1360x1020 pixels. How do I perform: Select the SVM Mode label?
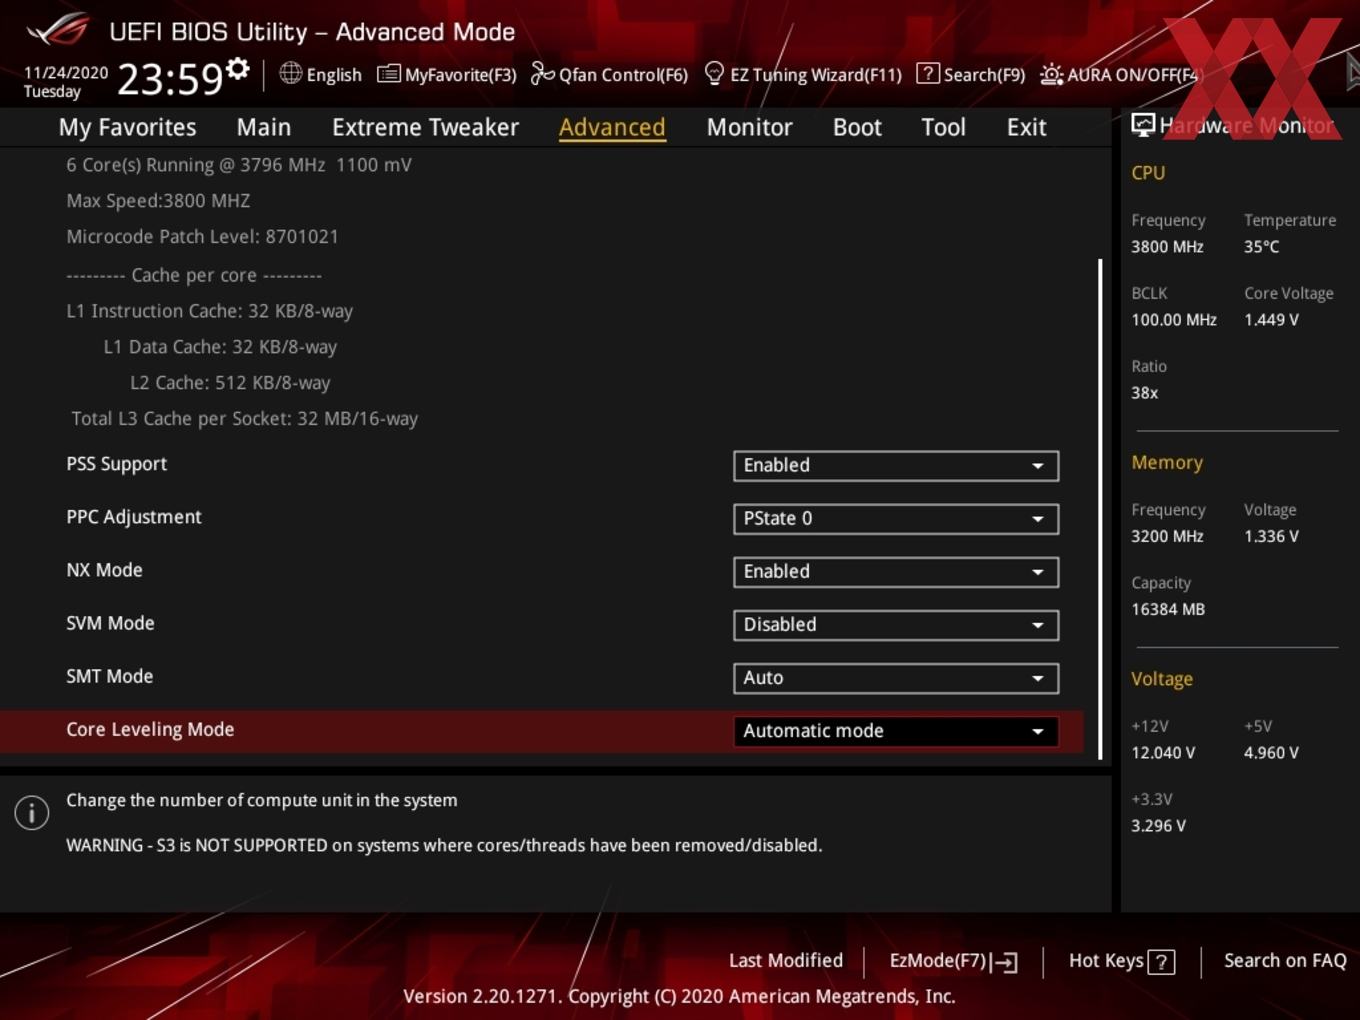[110, 624]
